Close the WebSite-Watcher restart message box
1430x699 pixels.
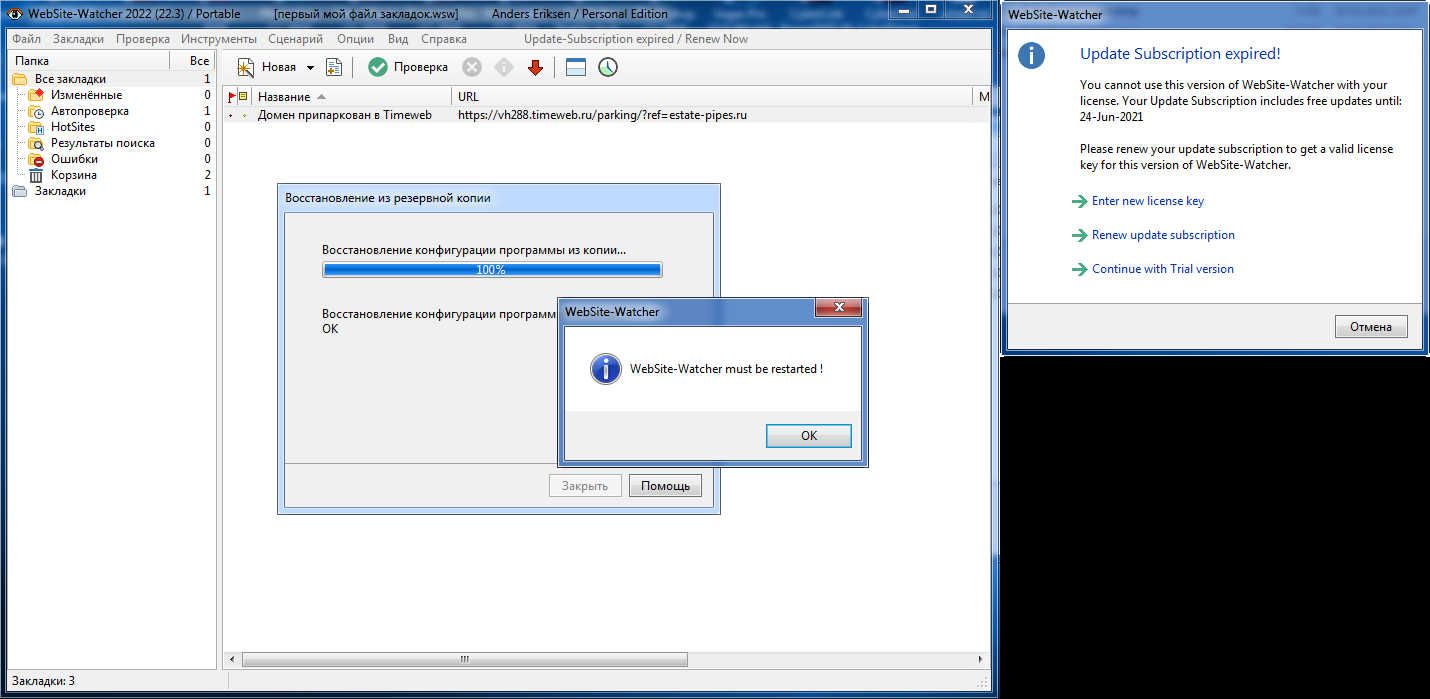pyautogui.click(x=838, y=308)
